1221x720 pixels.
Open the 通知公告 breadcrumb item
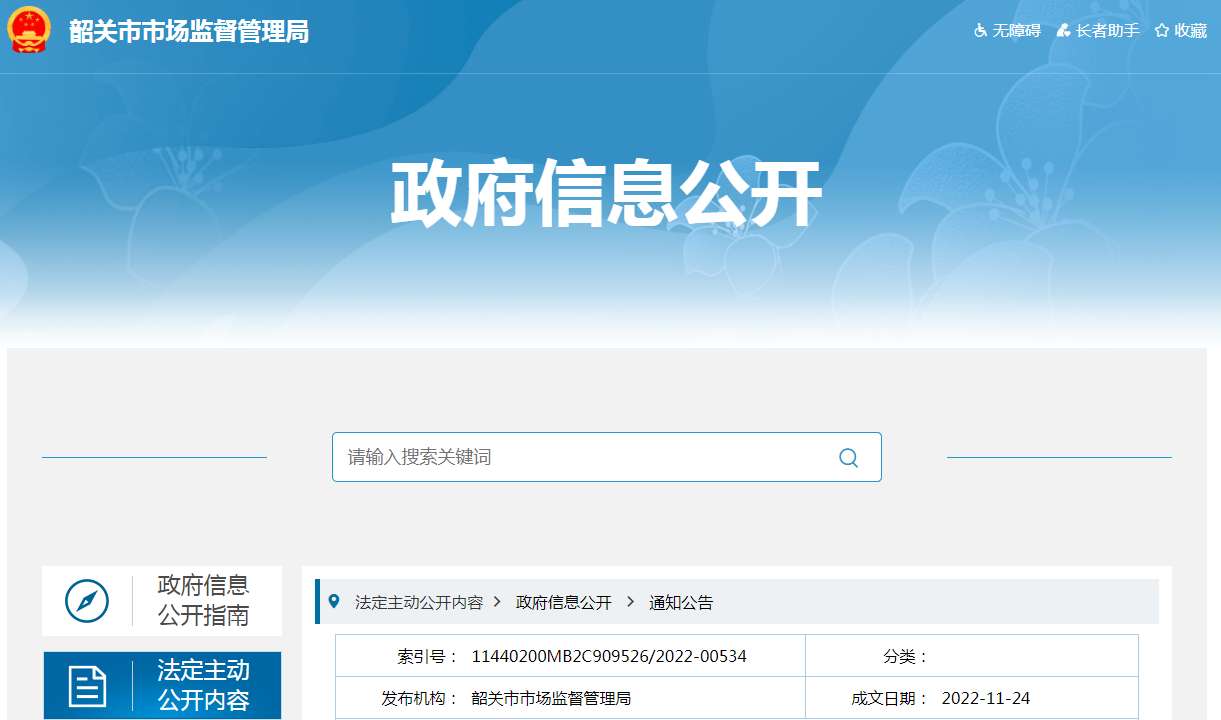681,603
